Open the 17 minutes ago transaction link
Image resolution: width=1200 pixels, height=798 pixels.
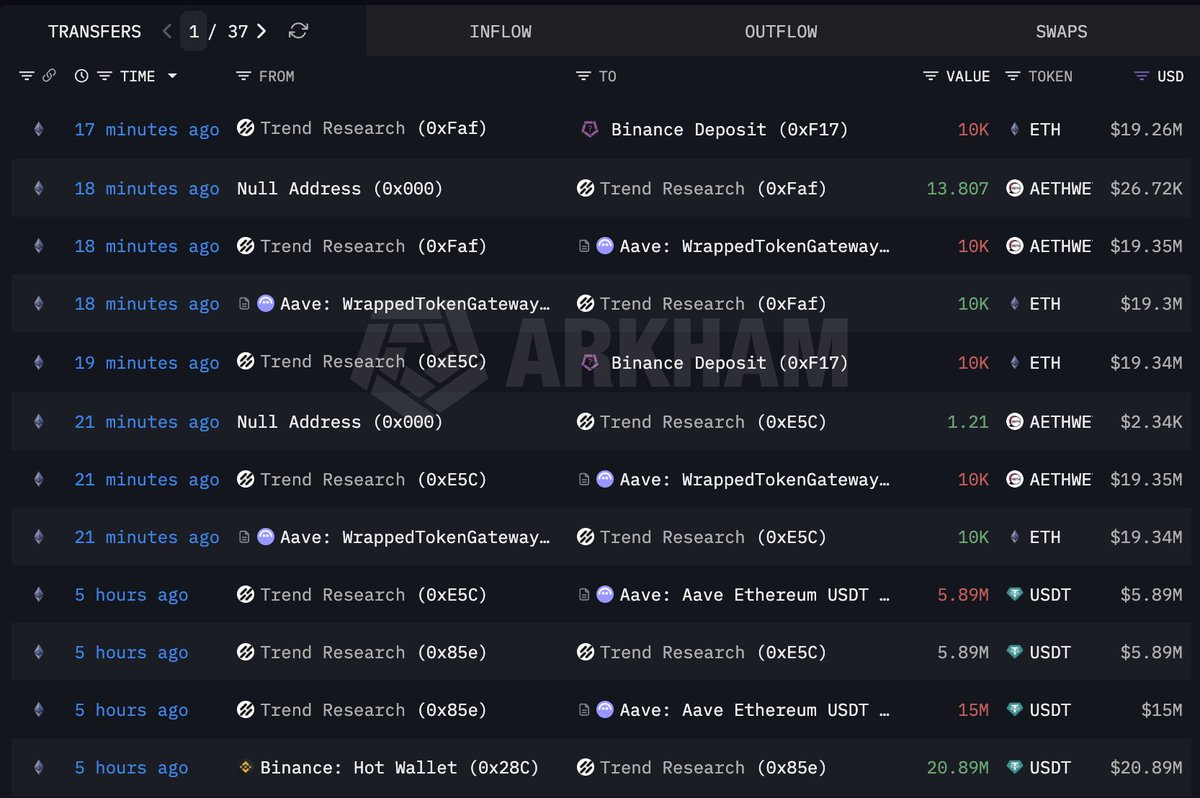pos(147,129)
